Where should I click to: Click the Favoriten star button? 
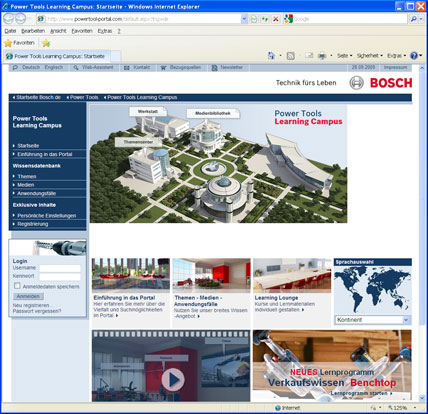[19, 43]
